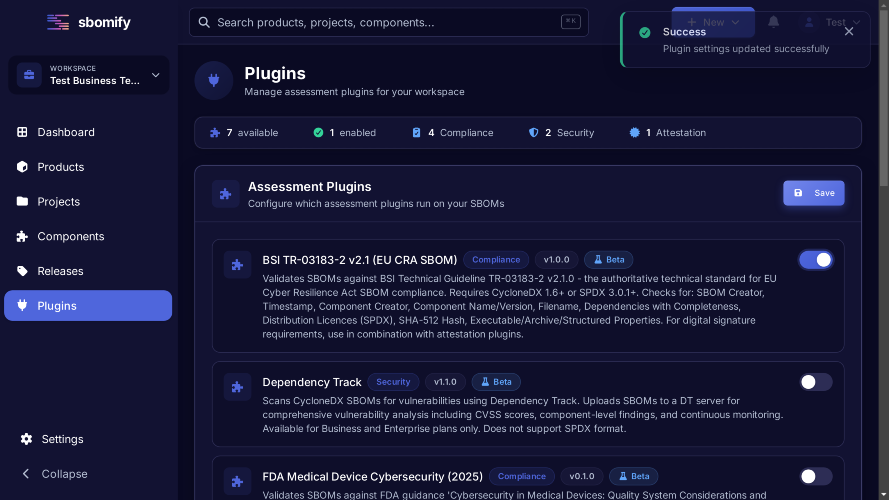Viewport: 889px width, 500px height.
Task: Click the v1.0.0 version badge
Action: click(556, 260)
